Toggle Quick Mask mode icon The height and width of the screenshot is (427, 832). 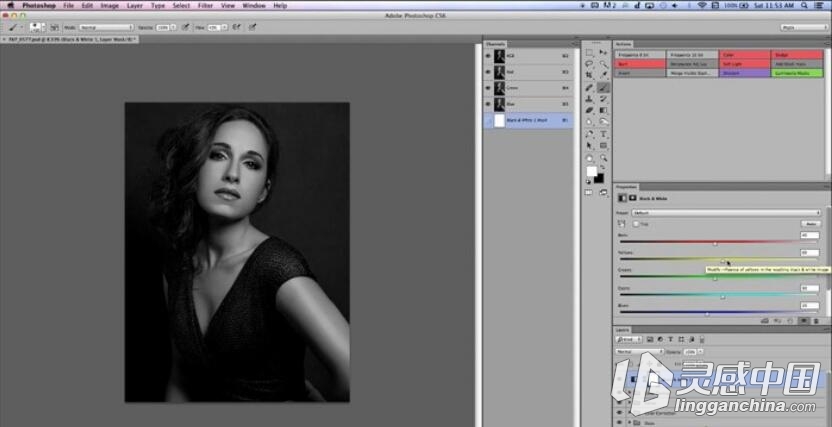pyautogui.click(x=589, y=193)
